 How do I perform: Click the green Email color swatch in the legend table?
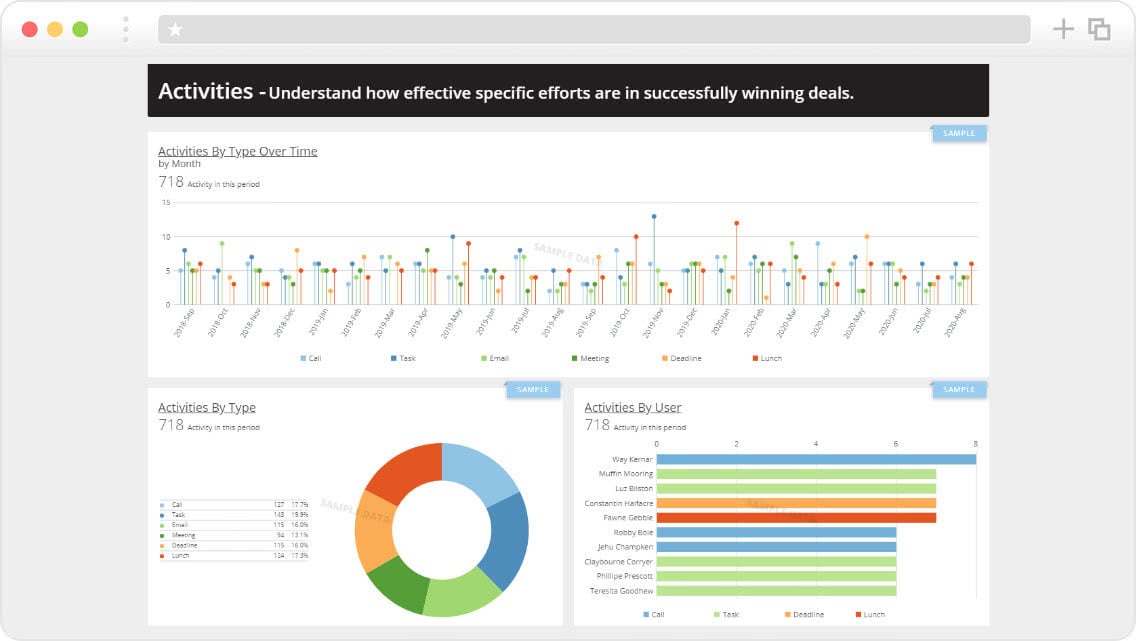(162, 524)
